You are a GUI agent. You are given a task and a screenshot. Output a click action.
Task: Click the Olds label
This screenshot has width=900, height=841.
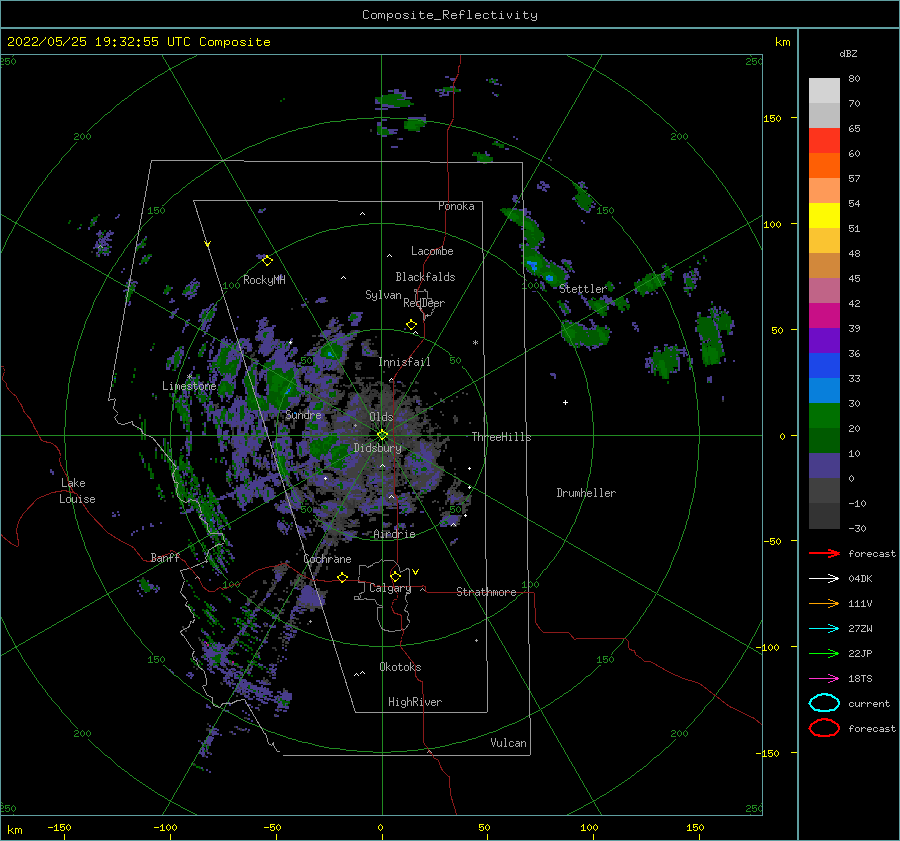(x=381, y=417)
